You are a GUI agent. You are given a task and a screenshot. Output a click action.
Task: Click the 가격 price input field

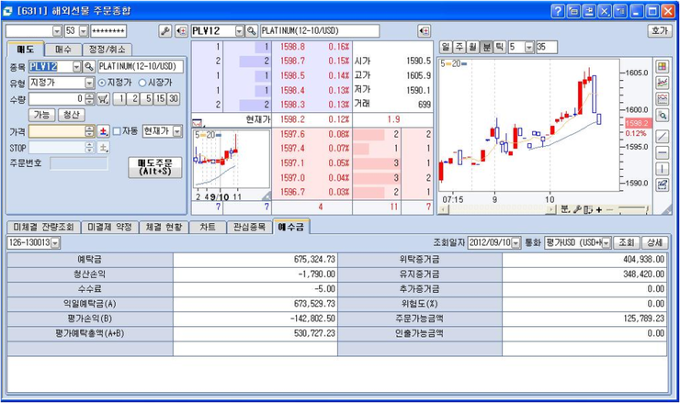pos(57,131)
